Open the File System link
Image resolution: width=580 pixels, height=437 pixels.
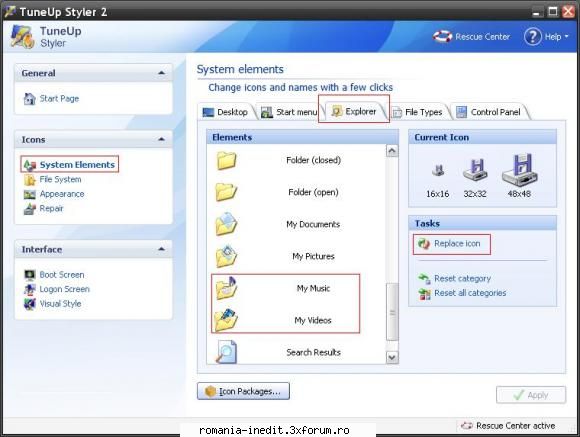click(60, 179)
